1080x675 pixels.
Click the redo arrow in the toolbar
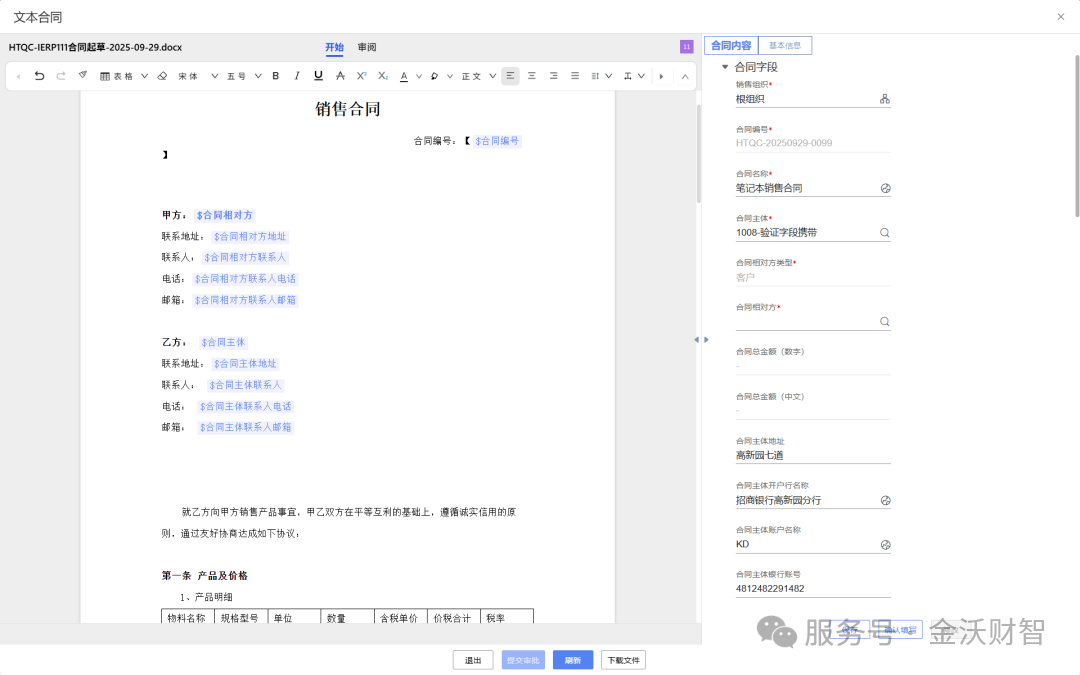(61, 76)
